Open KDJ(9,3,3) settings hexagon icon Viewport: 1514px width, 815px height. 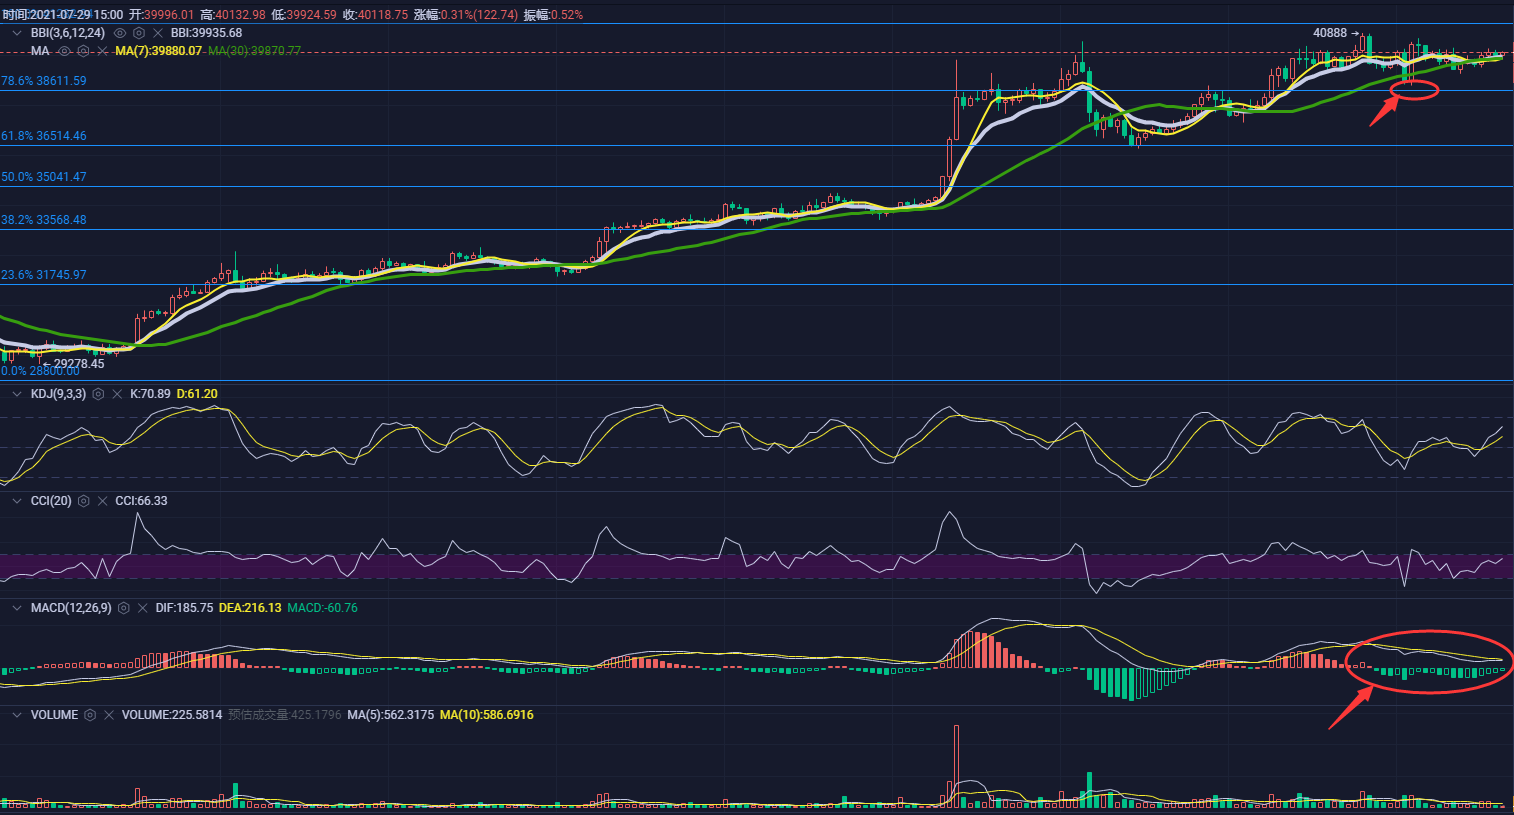point(98,394)
